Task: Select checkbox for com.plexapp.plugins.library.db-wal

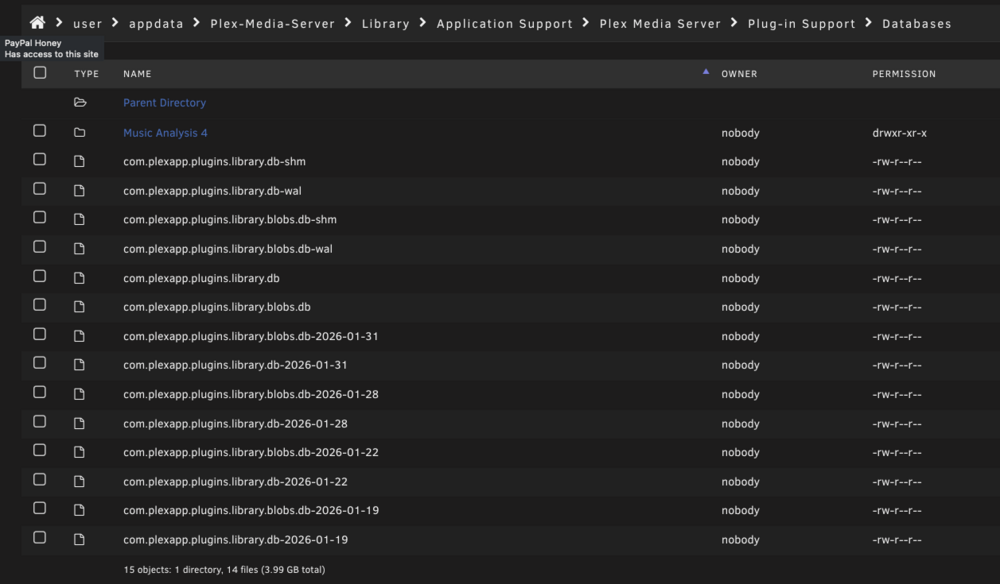Action: tap(40, 189)
